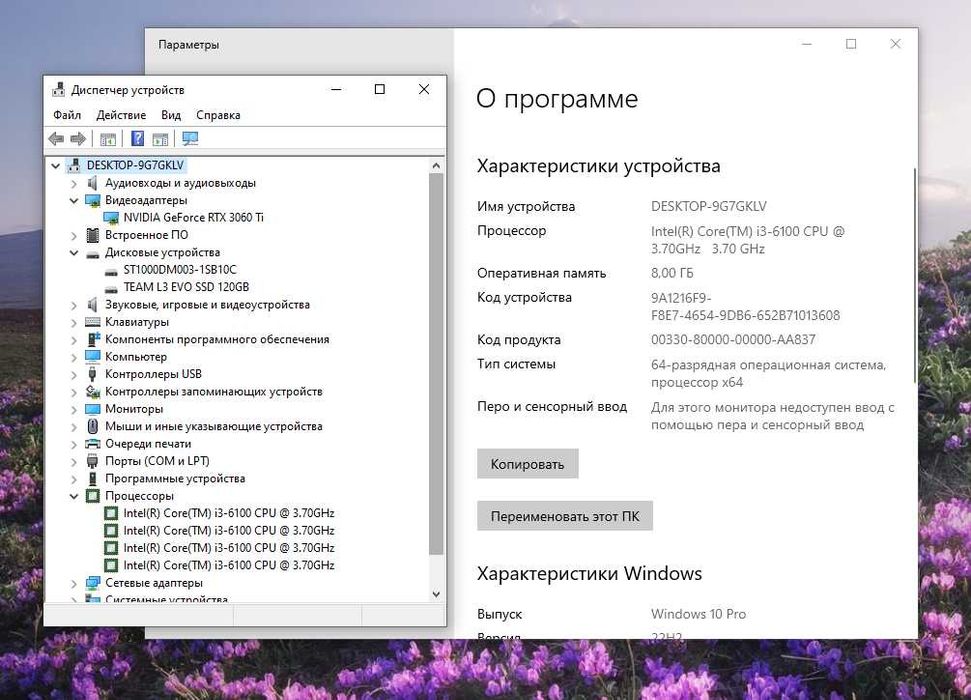971x700 pixels.
Task: Click the Клавиатуры keyboard icon
Action: pos(92,322)
